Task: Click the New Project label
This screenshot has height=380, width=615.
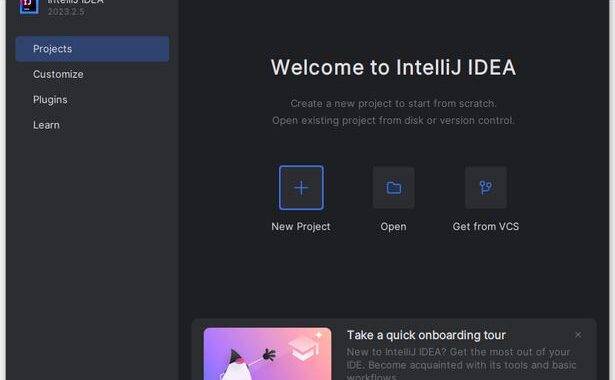Action: (x=301, y=226)
